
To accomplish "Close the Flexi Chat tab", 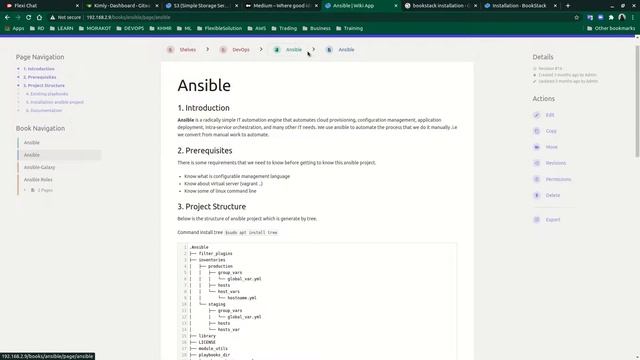I will click(77, 6).
